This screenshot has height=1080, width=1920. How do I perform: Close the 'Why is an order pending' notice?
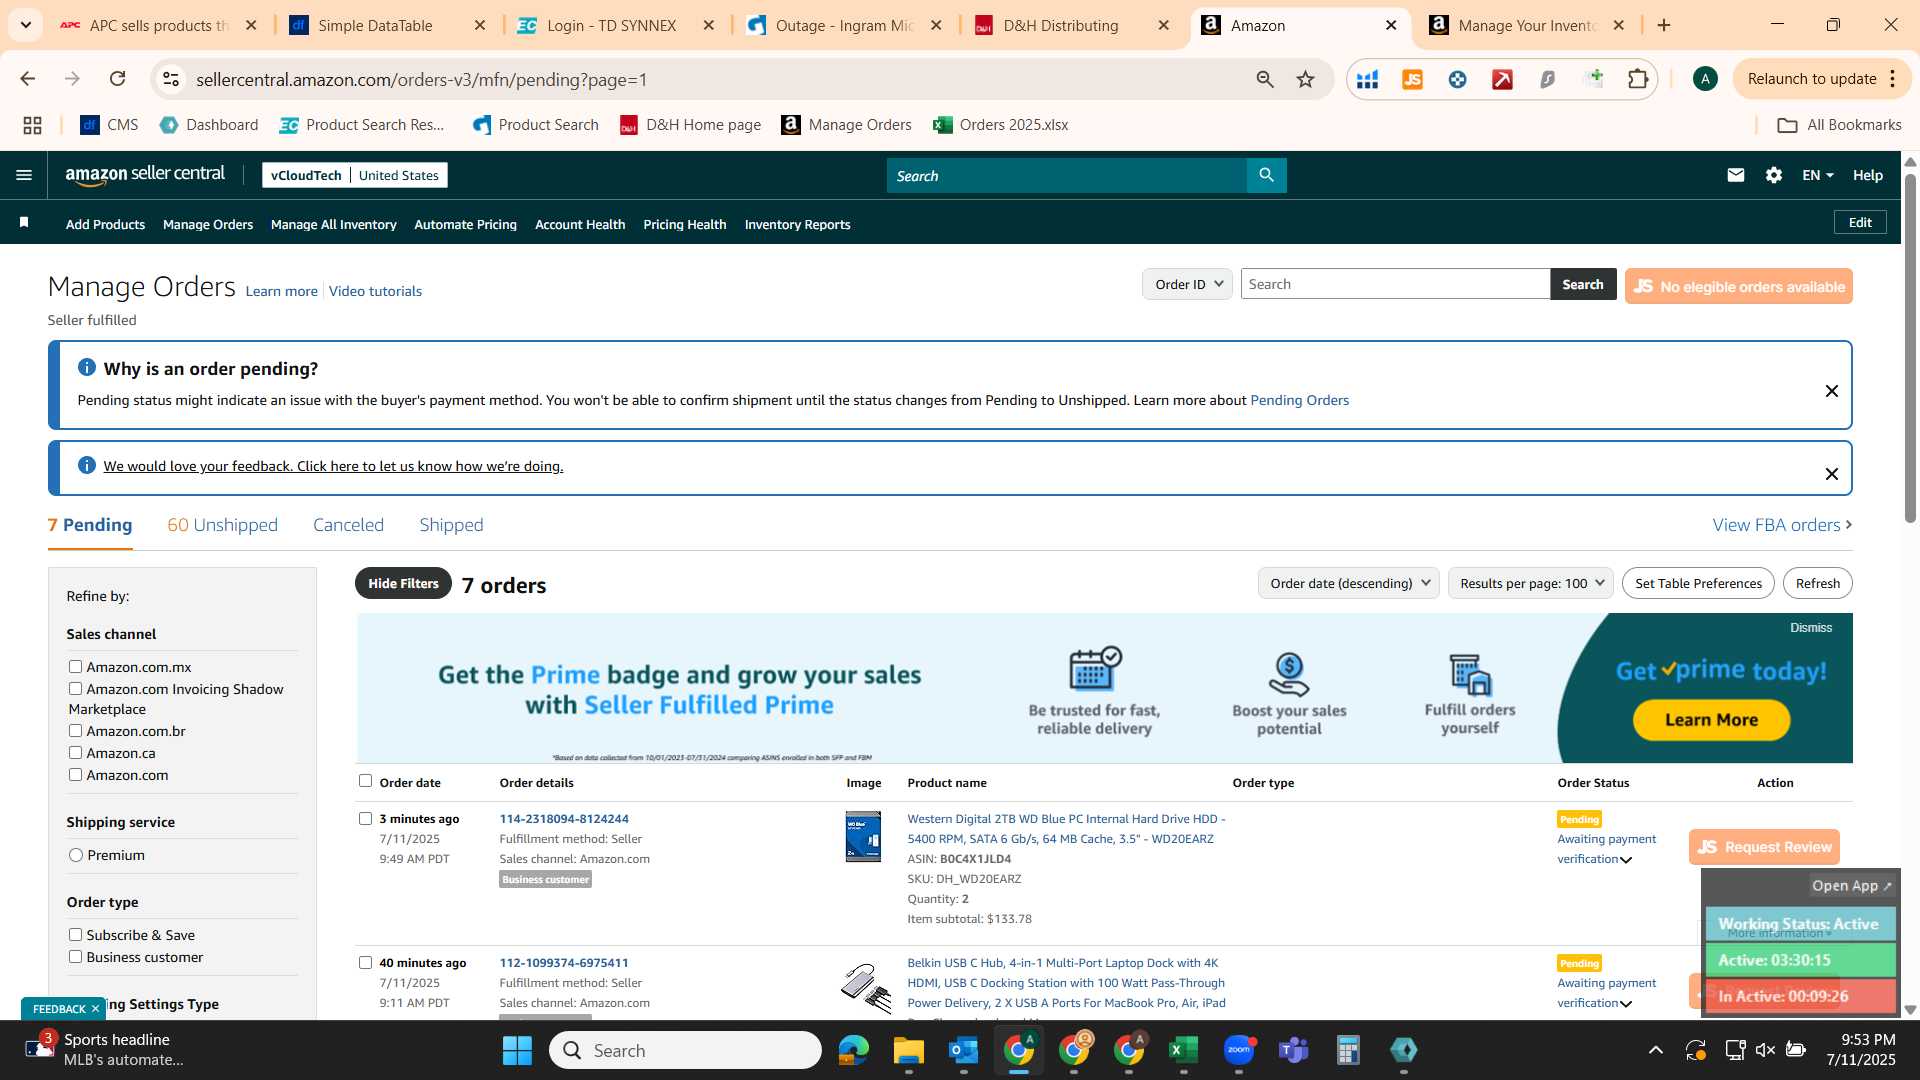1832,391
